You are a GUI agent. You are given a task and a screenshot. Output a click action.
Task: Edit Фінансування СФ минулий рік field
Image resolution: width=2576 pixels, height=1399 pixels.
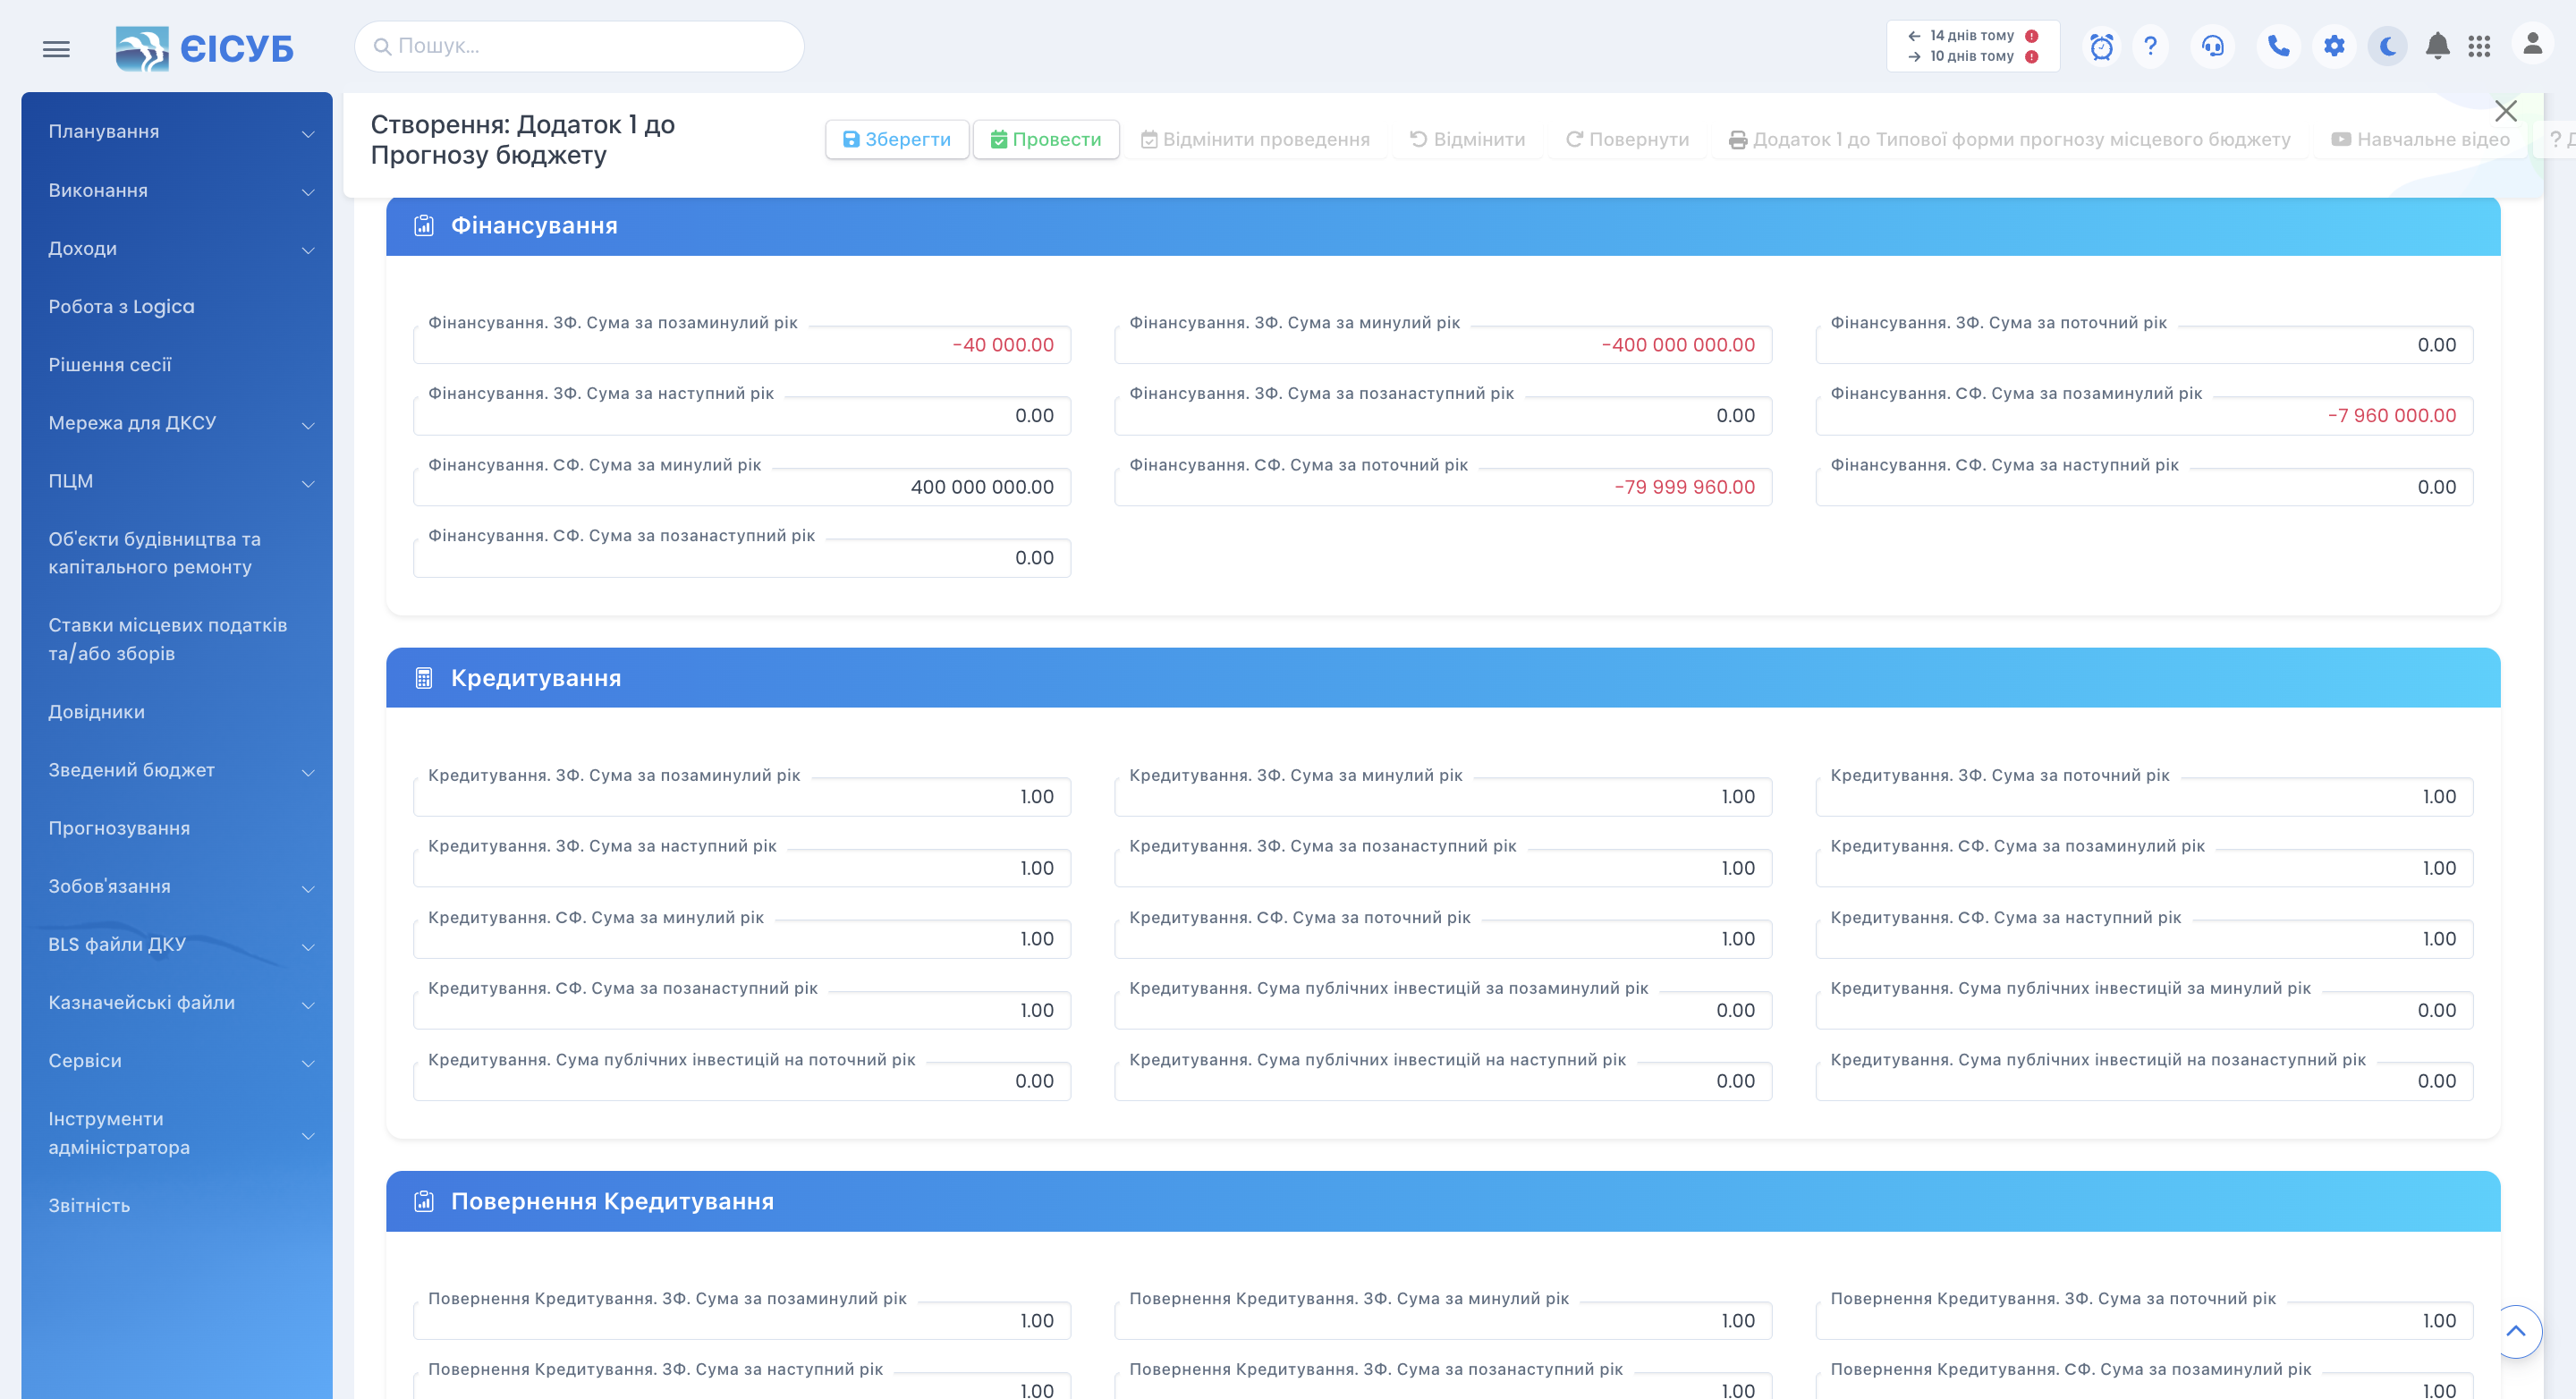coord(742,487)
